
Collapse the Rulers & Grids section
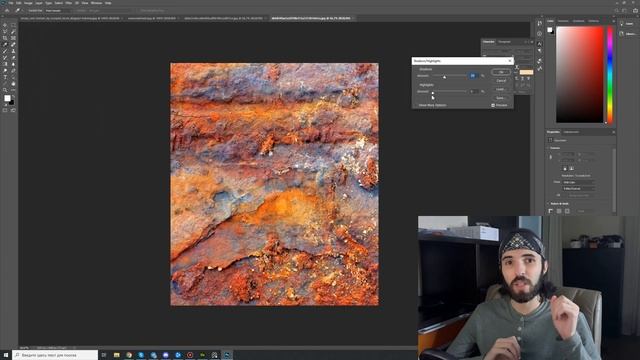(x=548, y=203)
